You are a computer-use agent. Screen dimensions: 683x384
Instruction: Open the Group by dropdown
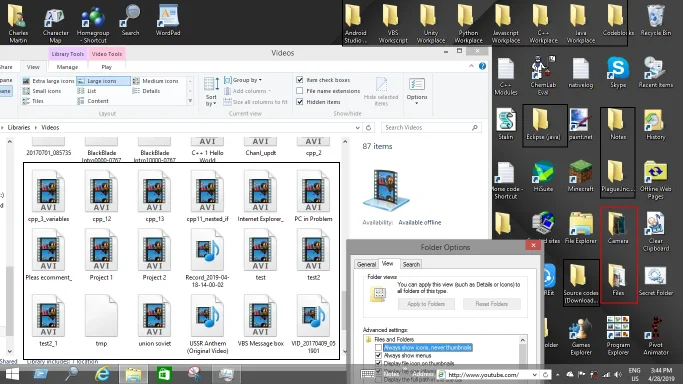tap(243, 80)
